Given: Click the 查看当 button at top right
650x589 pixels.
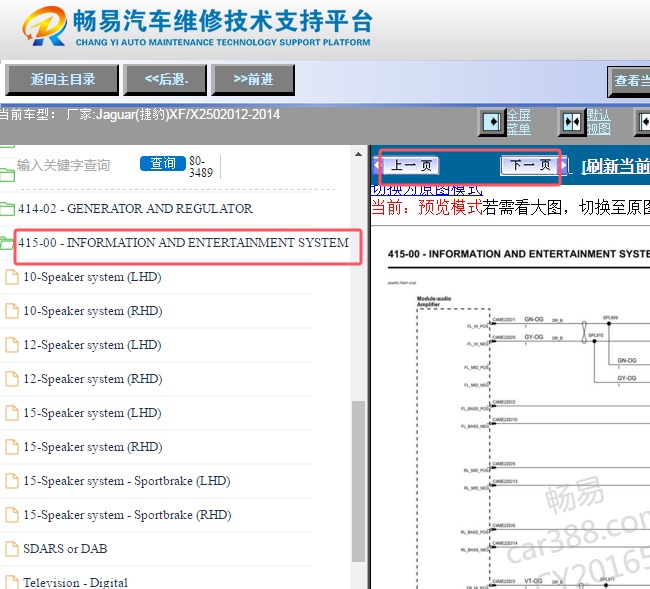Looking at the screenshot, I should tap(629, 81).
